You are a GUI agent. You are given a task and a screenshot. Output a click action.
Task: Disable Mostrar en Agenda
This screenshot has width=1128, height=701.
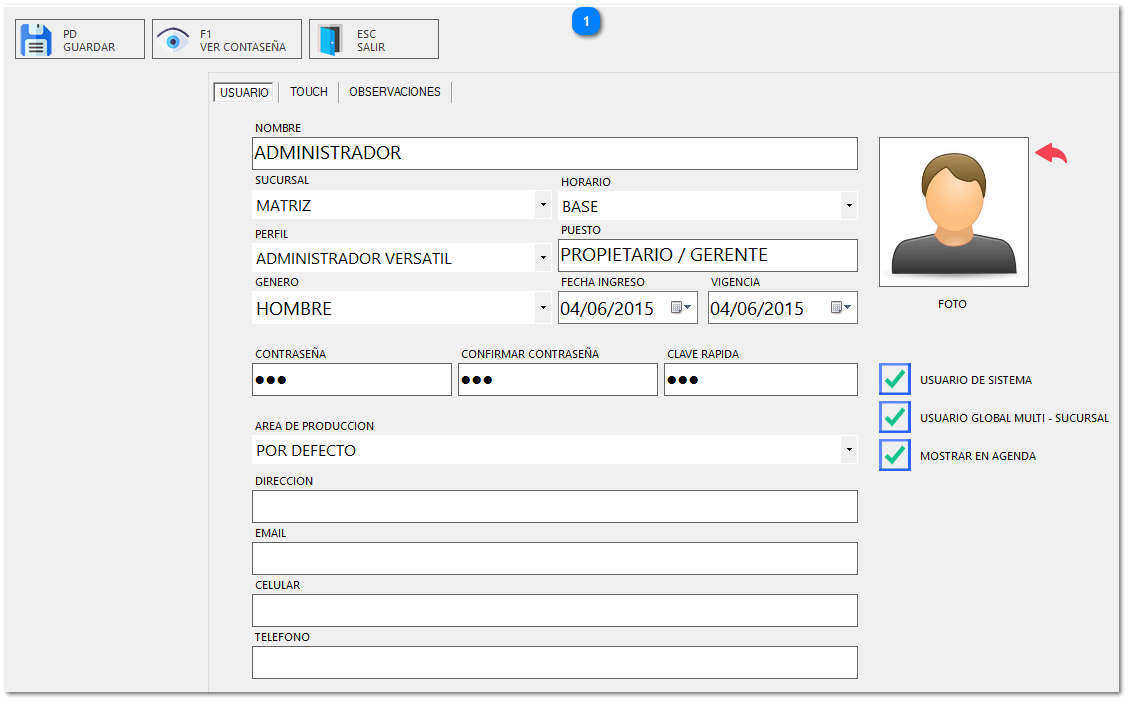894,455
